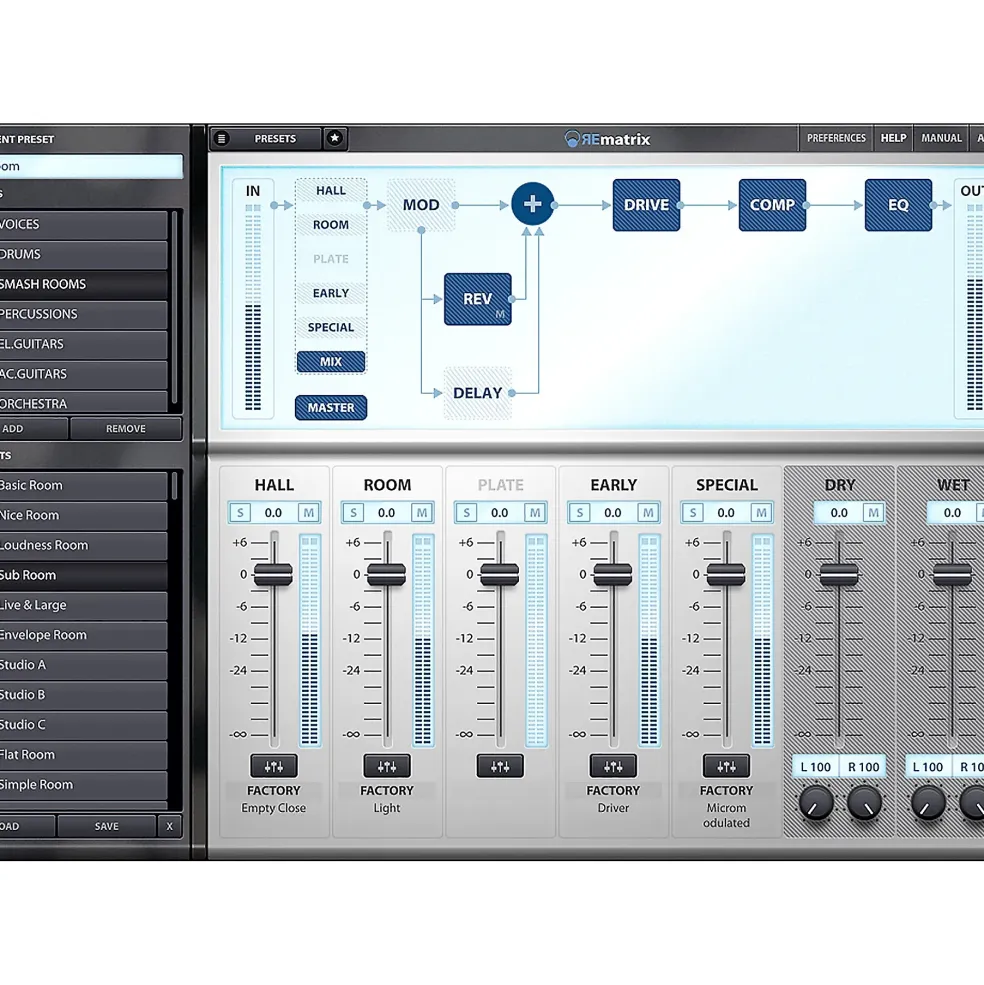The image size is (984, 985).
Task: Mute the ROOM channel
Action: 422,513
